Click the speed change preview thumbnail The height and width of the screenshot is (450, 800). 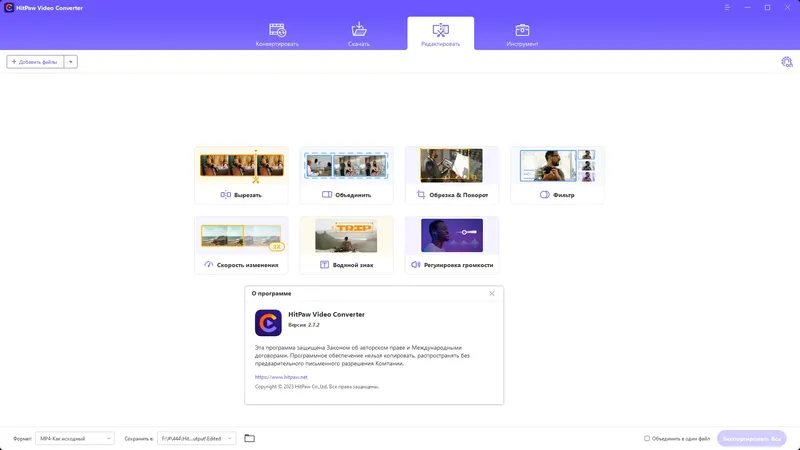click(241, 236)
